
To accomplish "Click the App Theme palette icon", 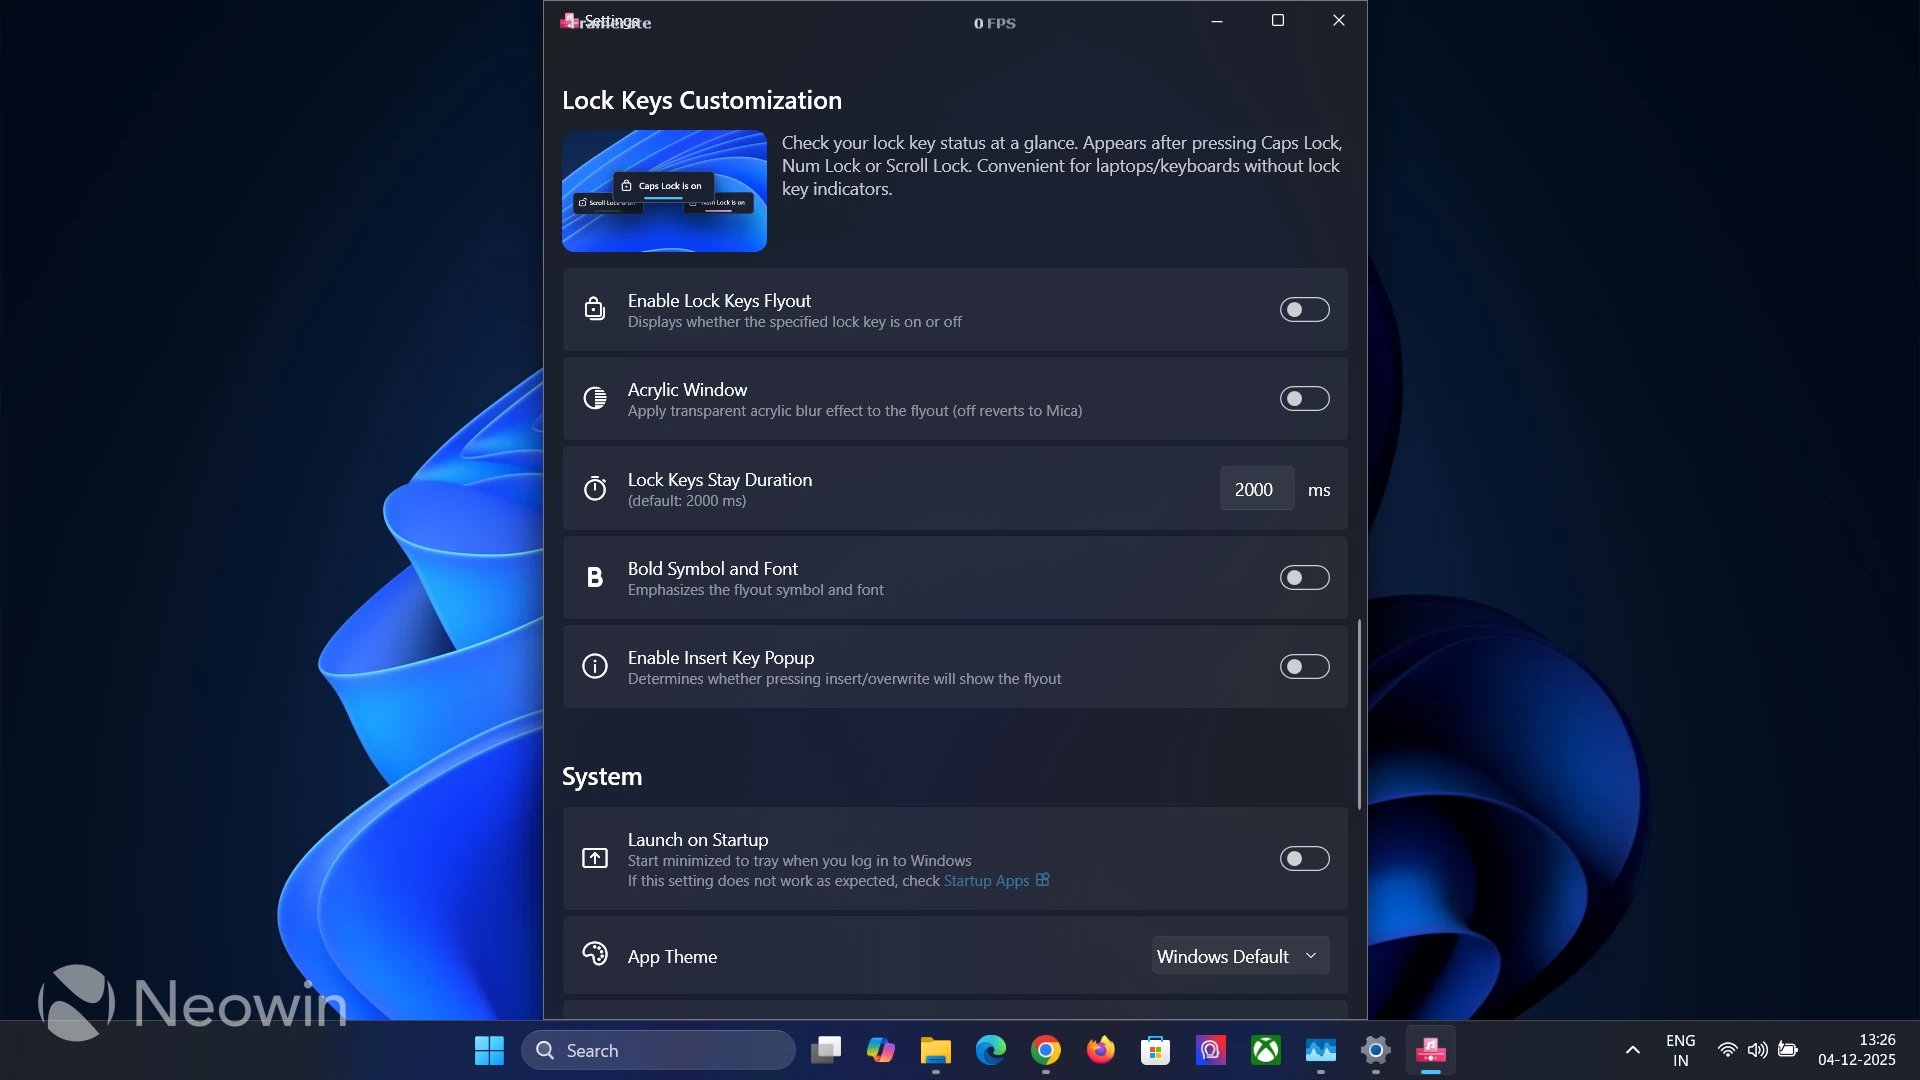I will (595, 955).
